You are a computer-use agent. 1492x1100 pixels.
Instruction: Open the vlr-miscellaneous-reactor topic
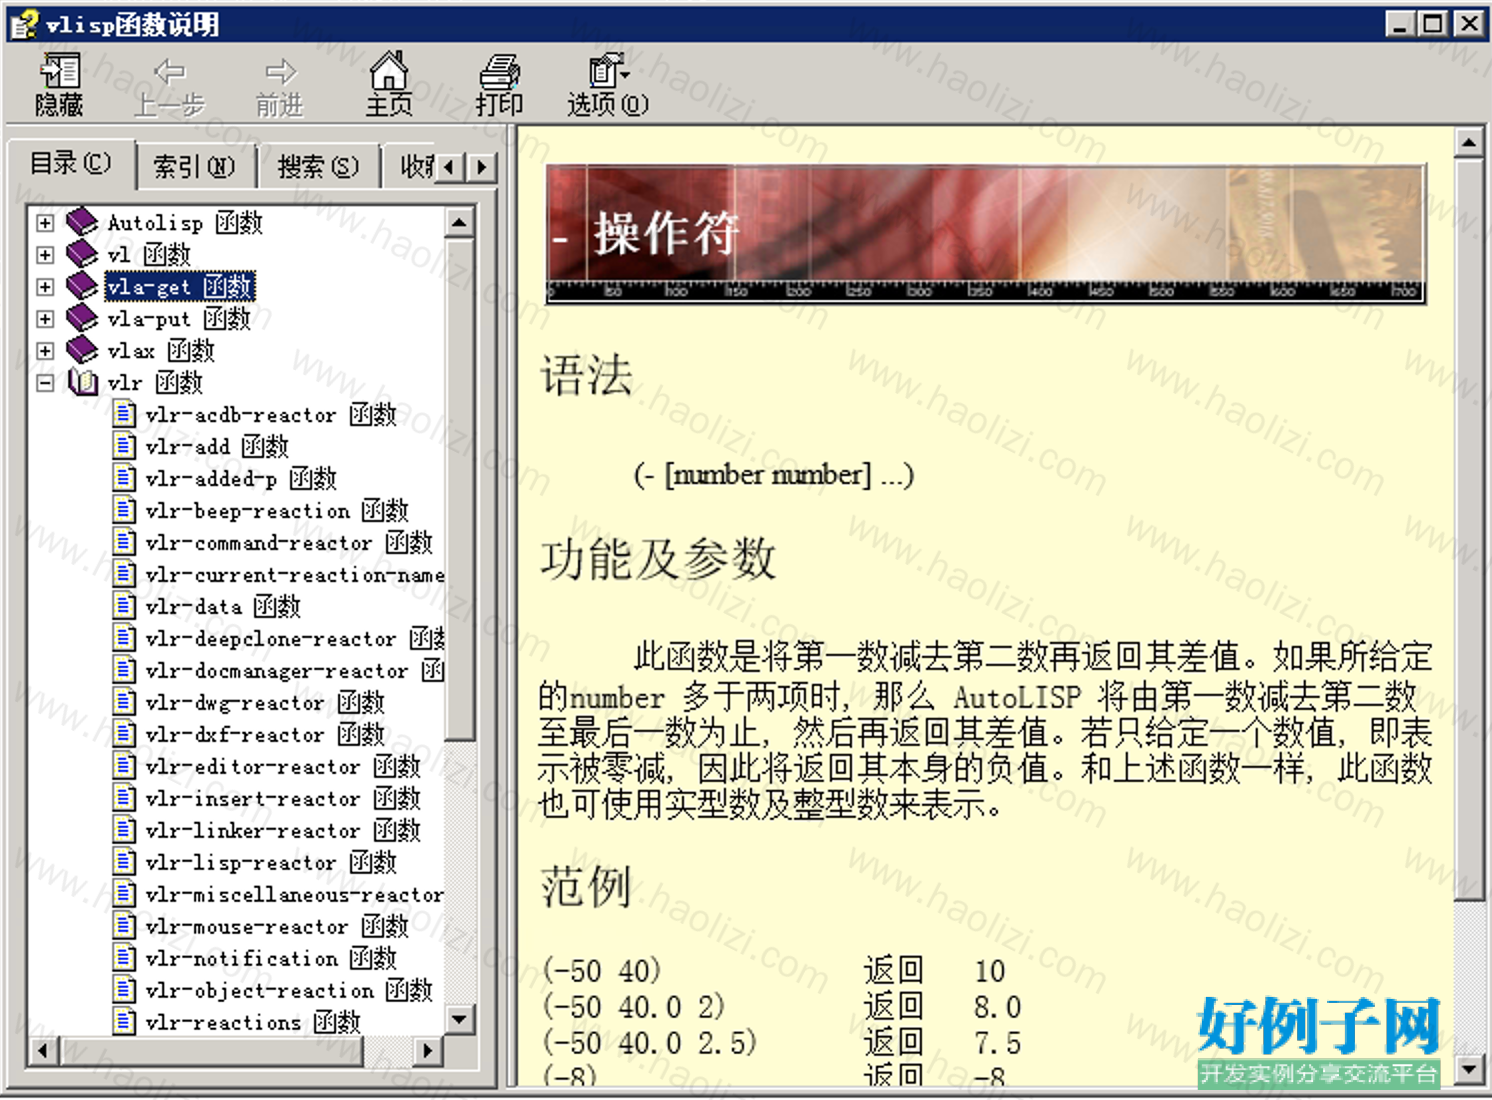[x=295, y=894]
